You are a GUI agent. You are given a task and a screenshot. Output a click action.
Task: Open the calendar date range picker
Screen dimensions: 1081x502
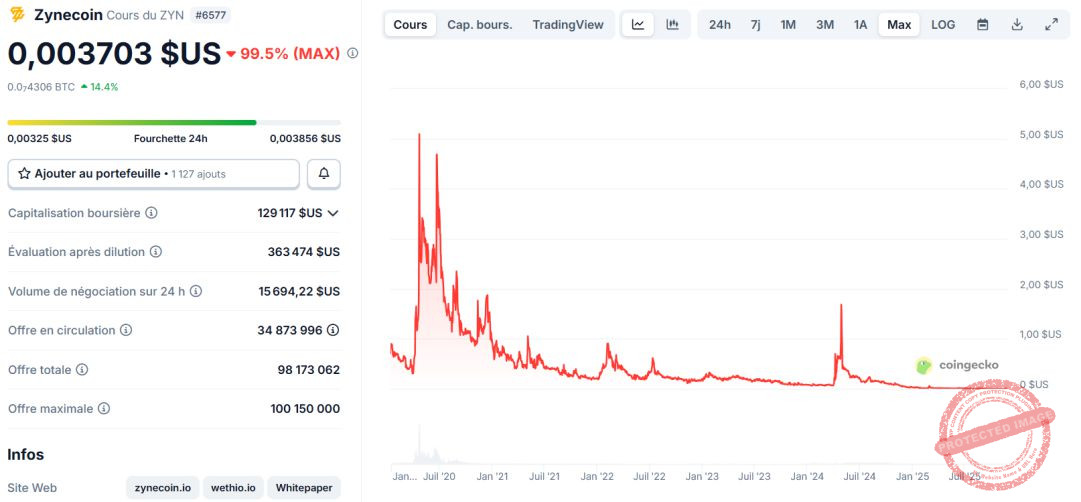click(x=983, y=25)
